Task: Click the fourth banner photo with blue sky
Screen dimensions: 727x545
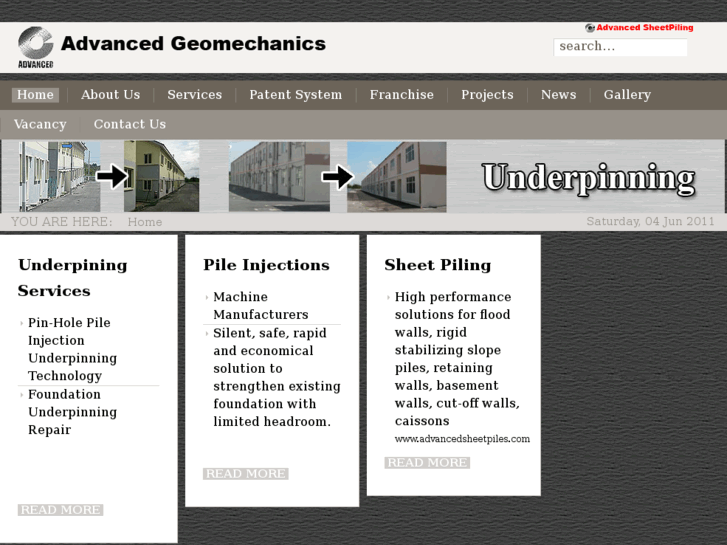Action: click(397, 177)
